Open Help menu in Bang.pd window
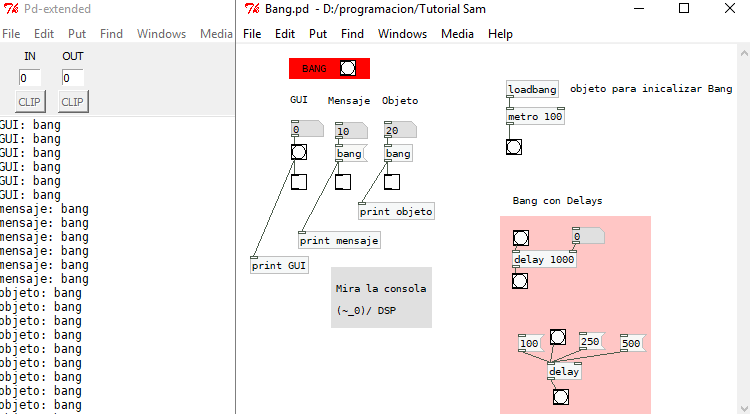Viewport: 750px width, 414px height. pos(500,34)
